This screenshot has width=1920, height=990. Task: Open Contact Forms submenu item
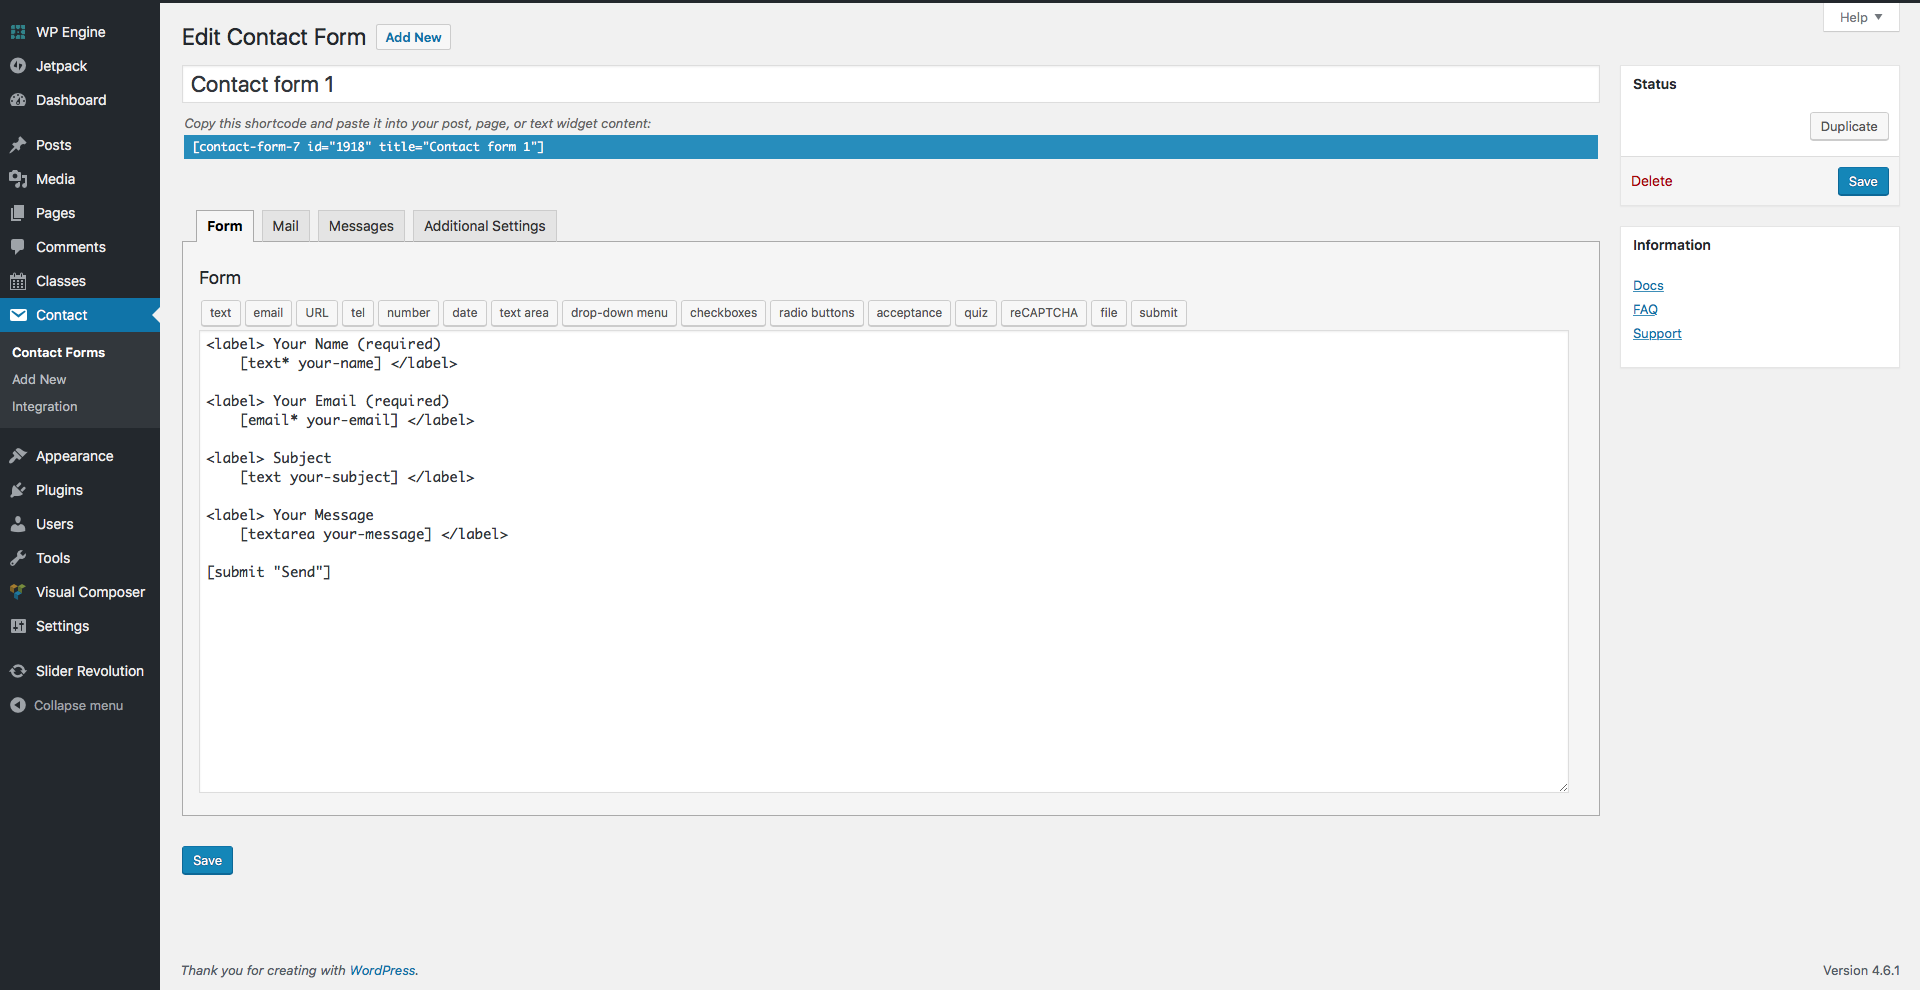pos(58,352)
